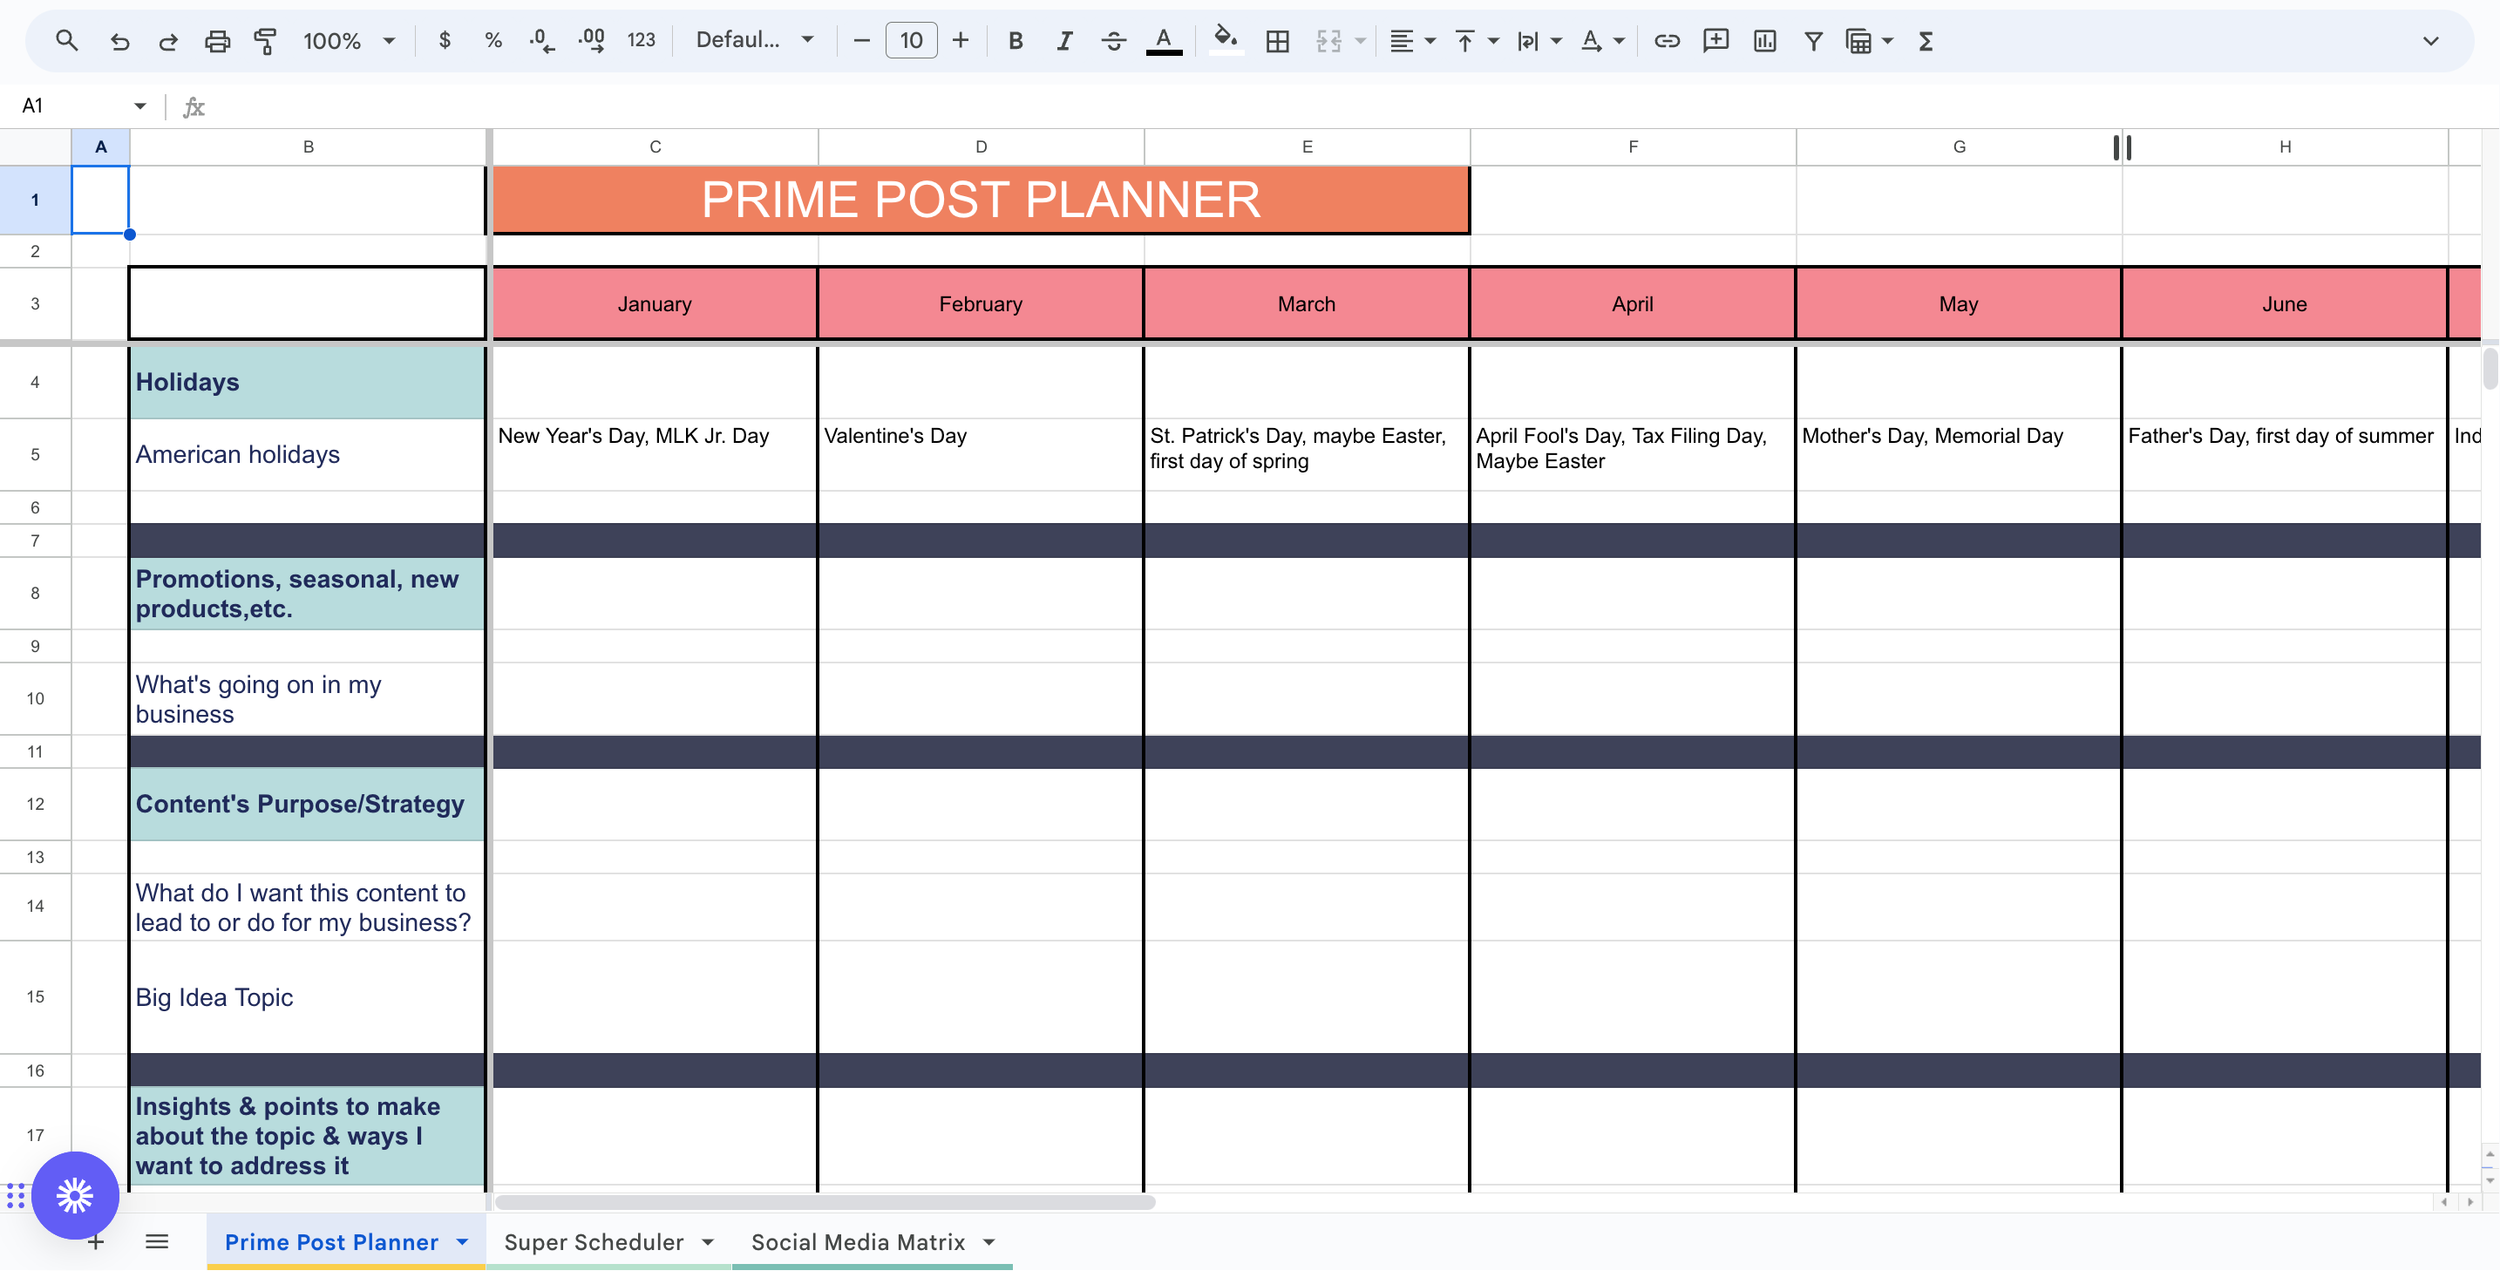Toggle strikethrough formatting

point(1113,40)
